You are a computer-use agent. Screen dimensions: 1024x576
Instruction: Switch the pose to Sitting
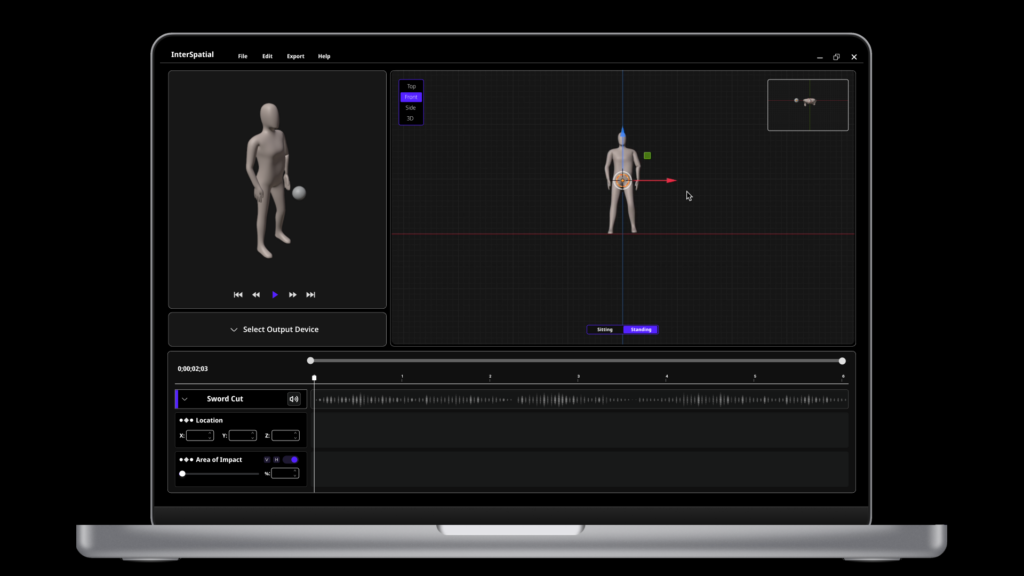click(605, 329)
